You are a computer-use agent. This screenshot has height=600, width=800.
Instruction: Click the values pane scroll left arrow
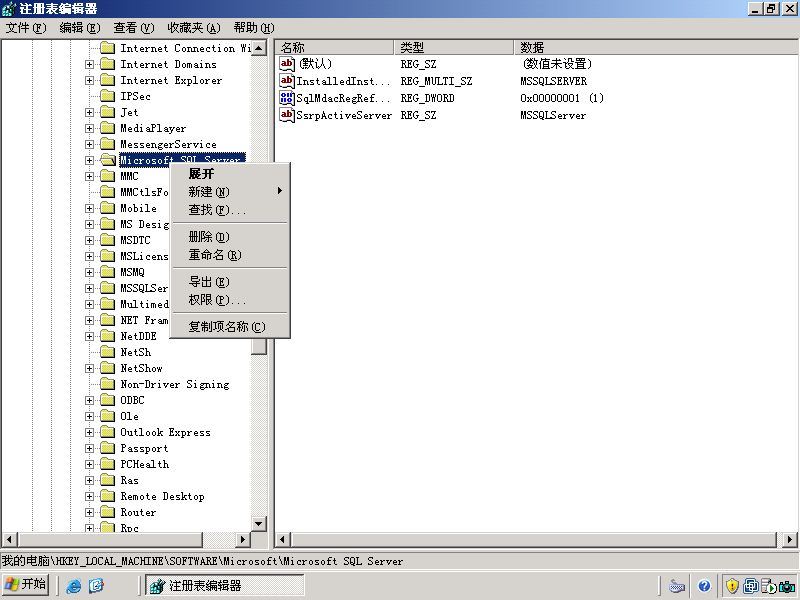tap(283, 539)
